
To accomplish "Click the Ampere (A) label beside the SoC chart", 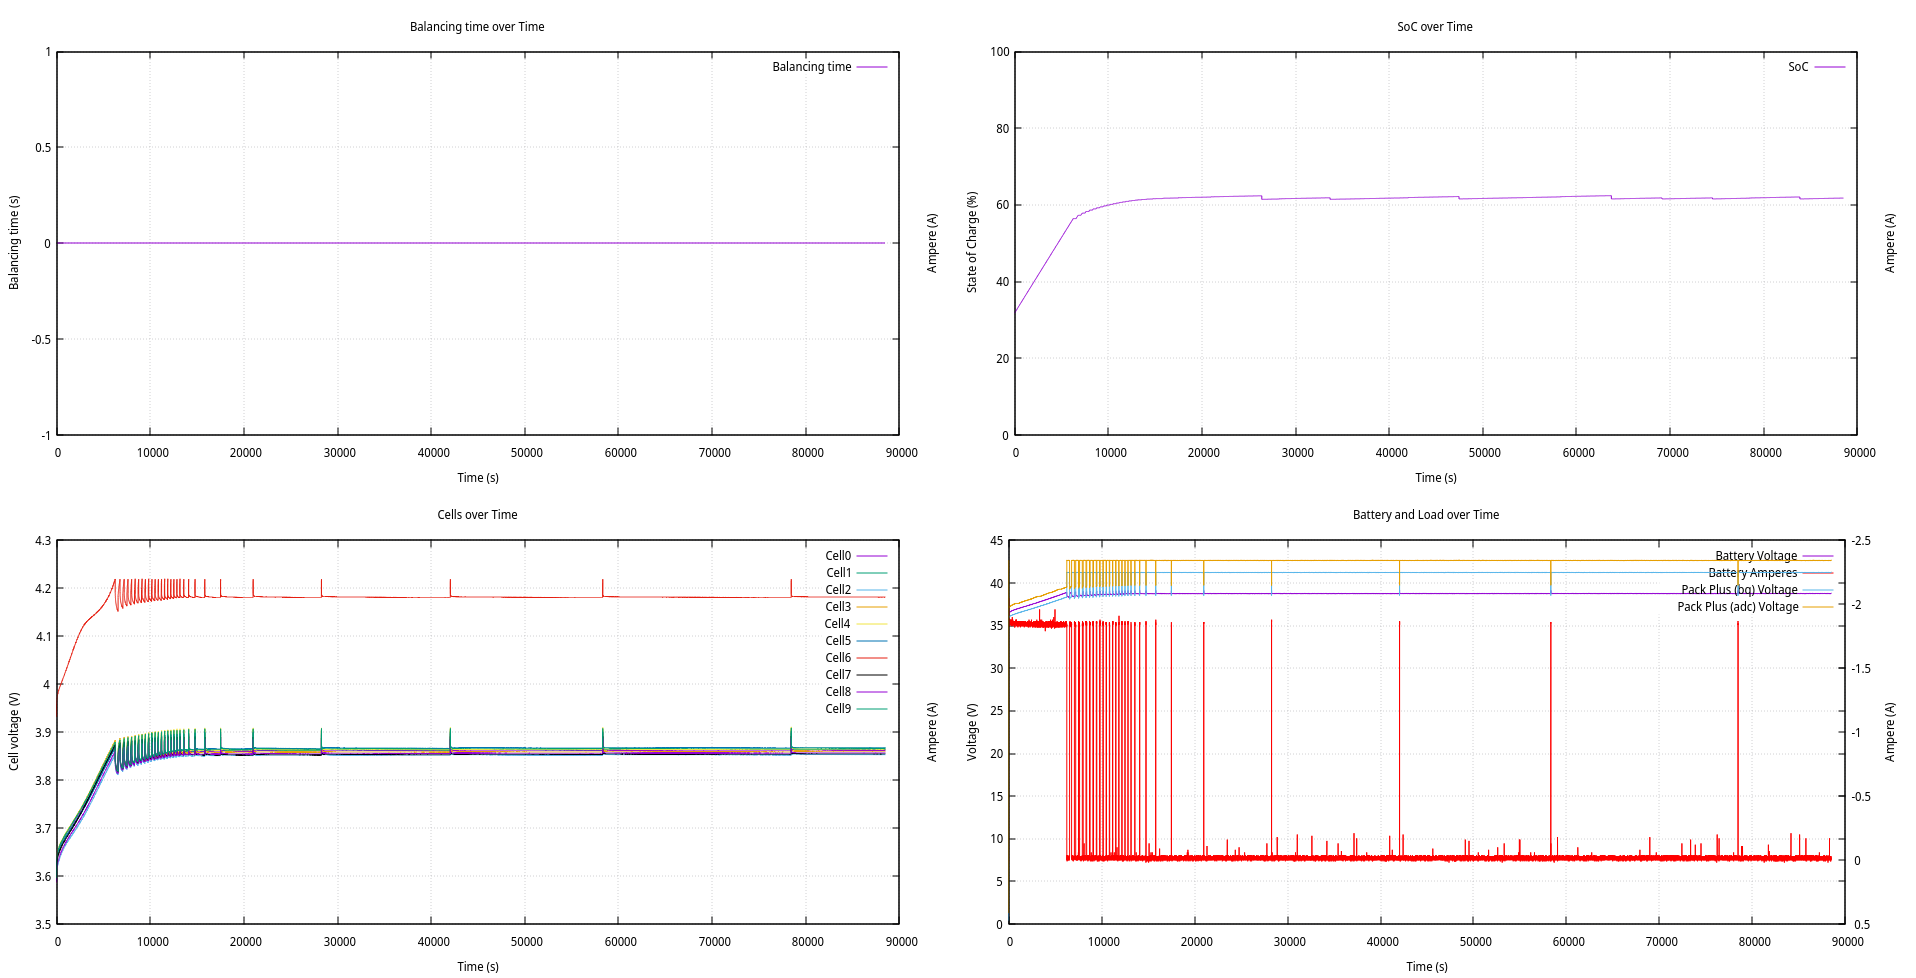I will 1890,243.
